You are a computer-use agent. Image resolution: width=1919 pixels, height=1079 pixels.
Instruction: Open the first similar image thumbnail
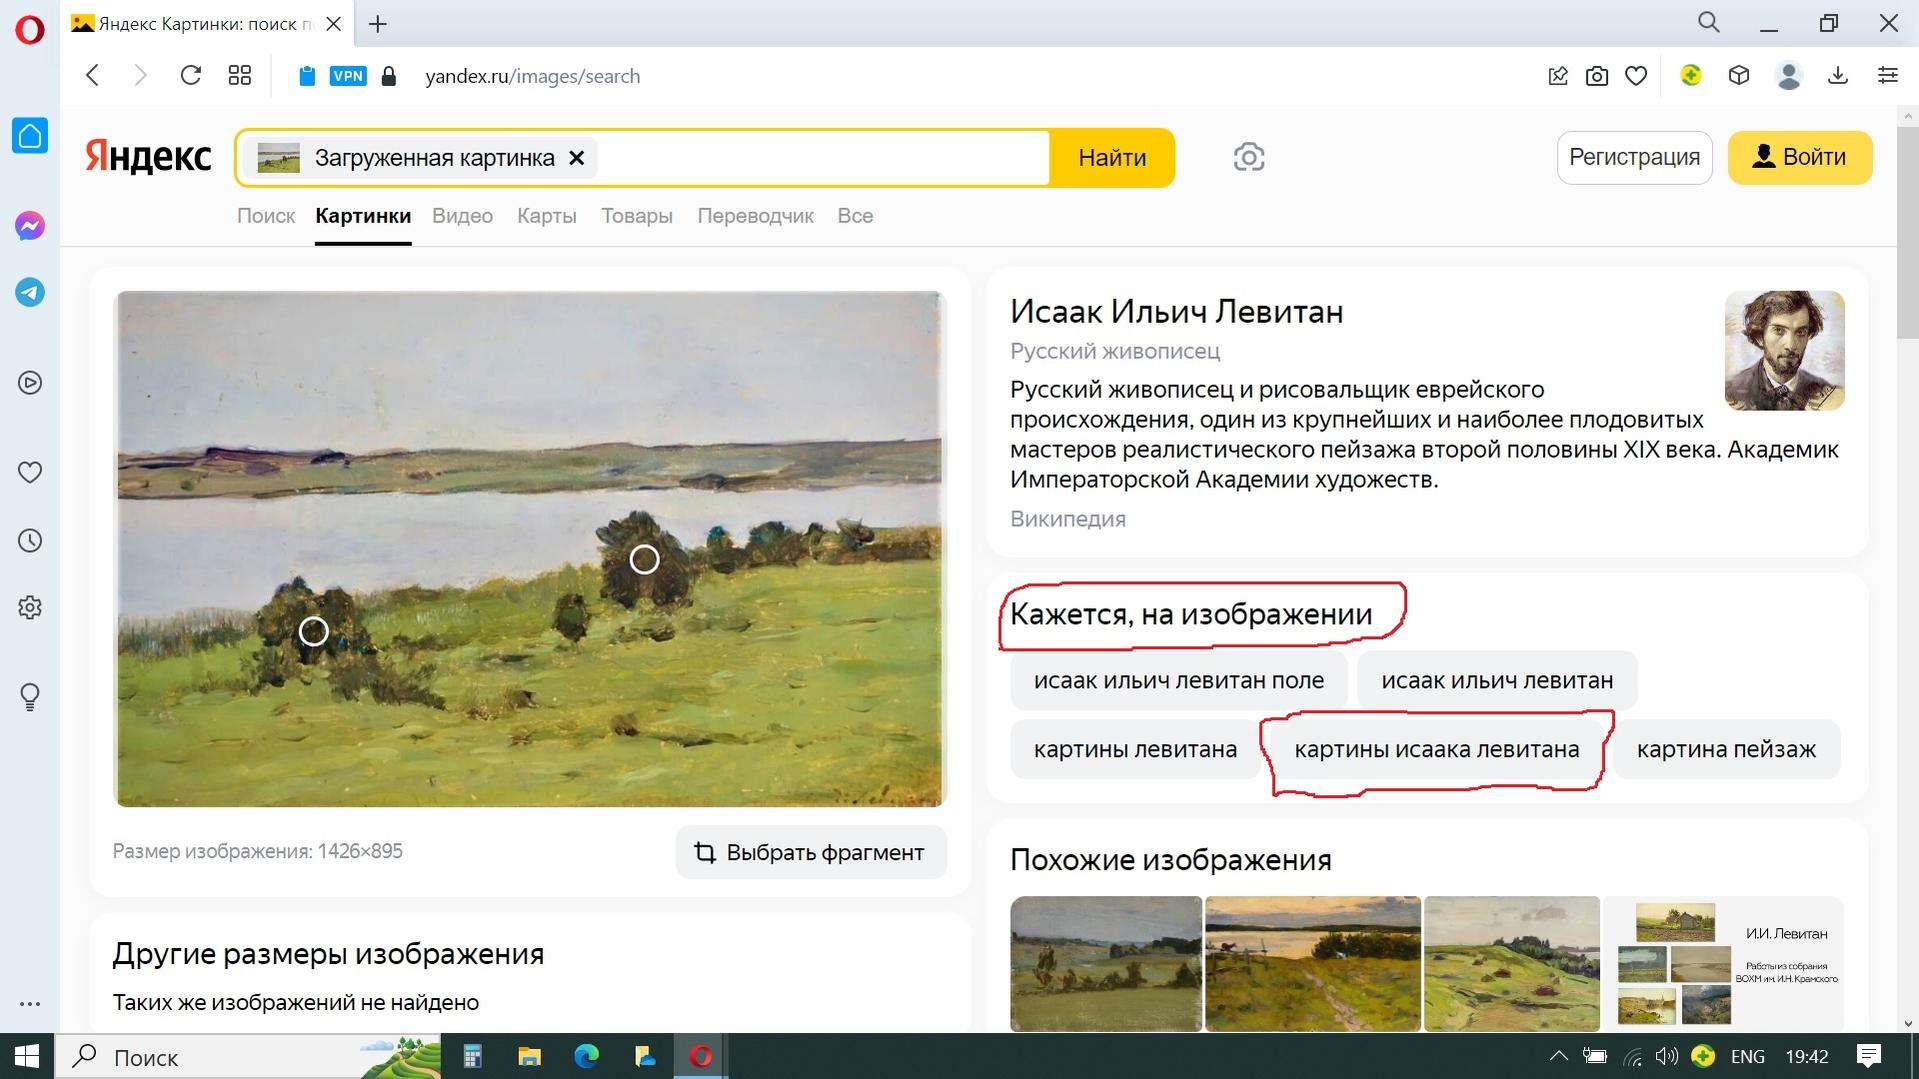click(x=1105, y=963)
